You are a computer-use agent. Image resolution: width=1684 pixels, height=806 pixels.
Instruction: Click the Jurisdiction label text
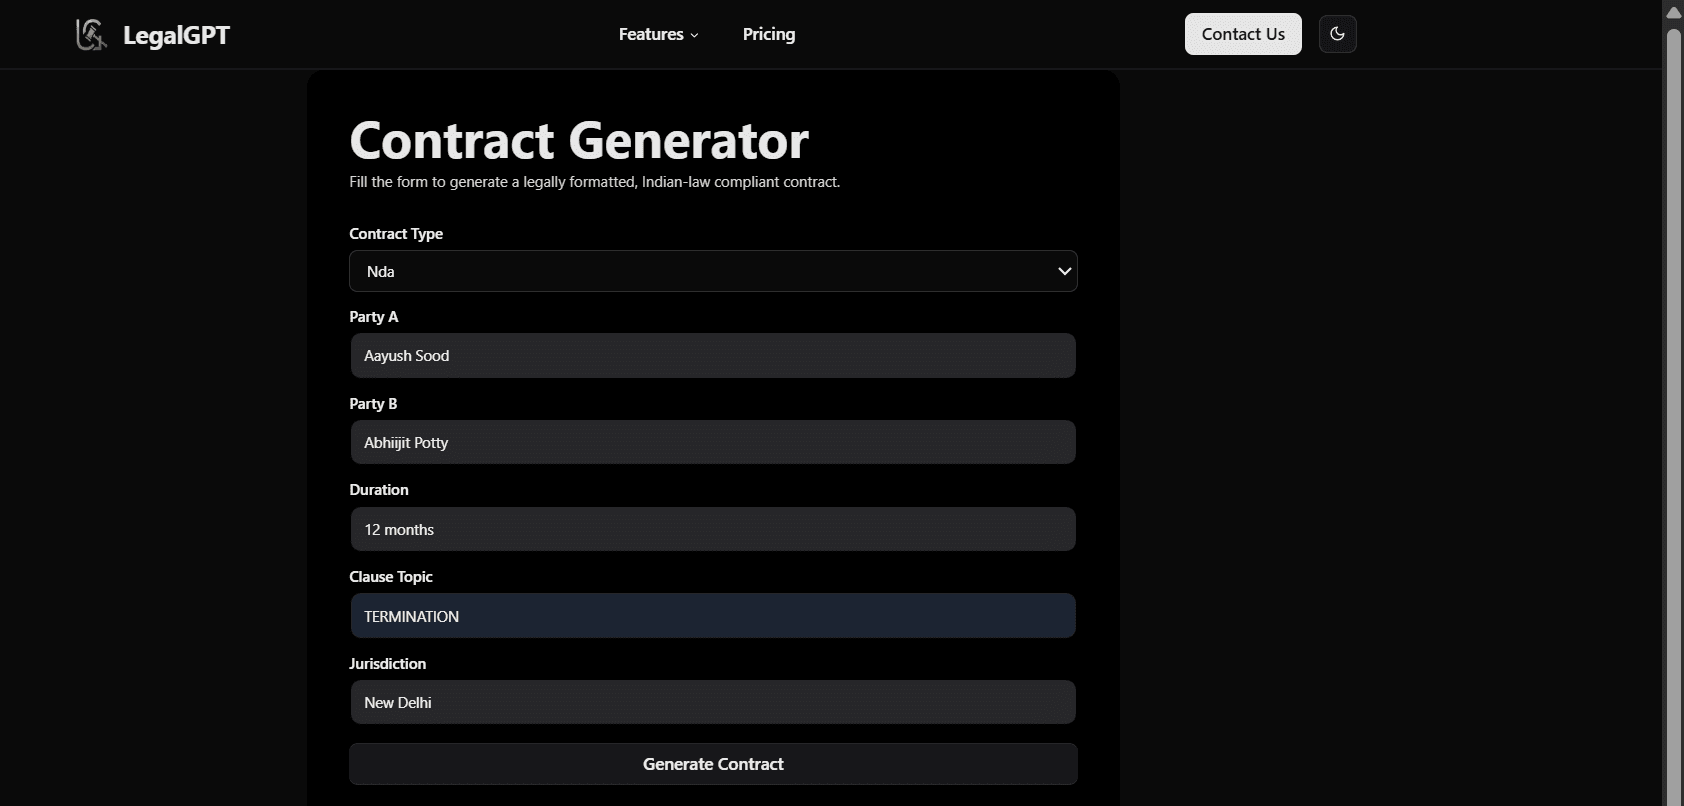[387, 664]
